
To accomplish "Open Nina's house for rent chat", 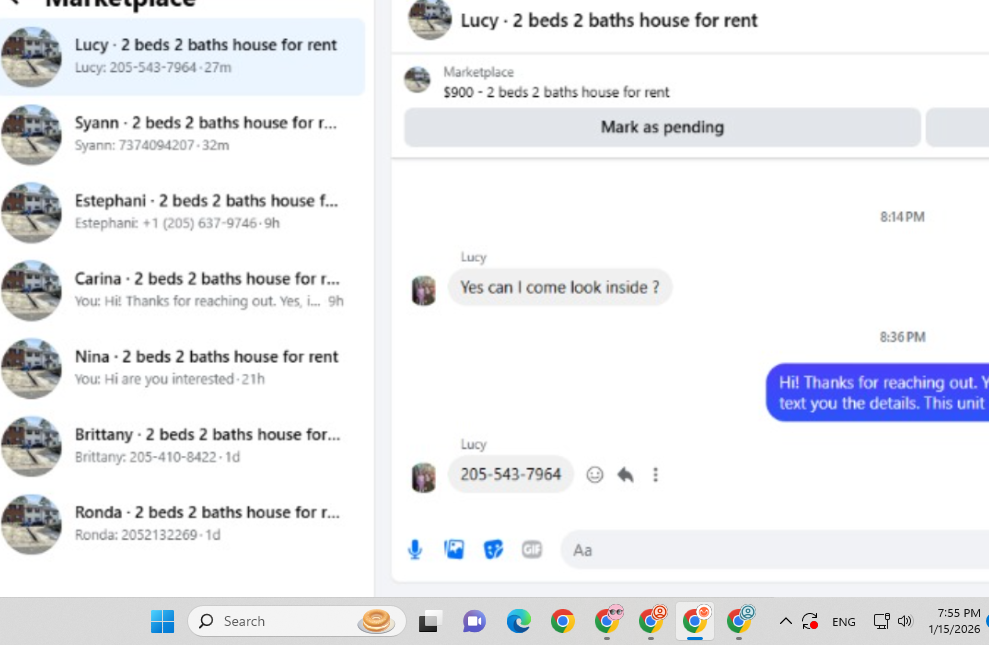I will (x=182, y=368).
